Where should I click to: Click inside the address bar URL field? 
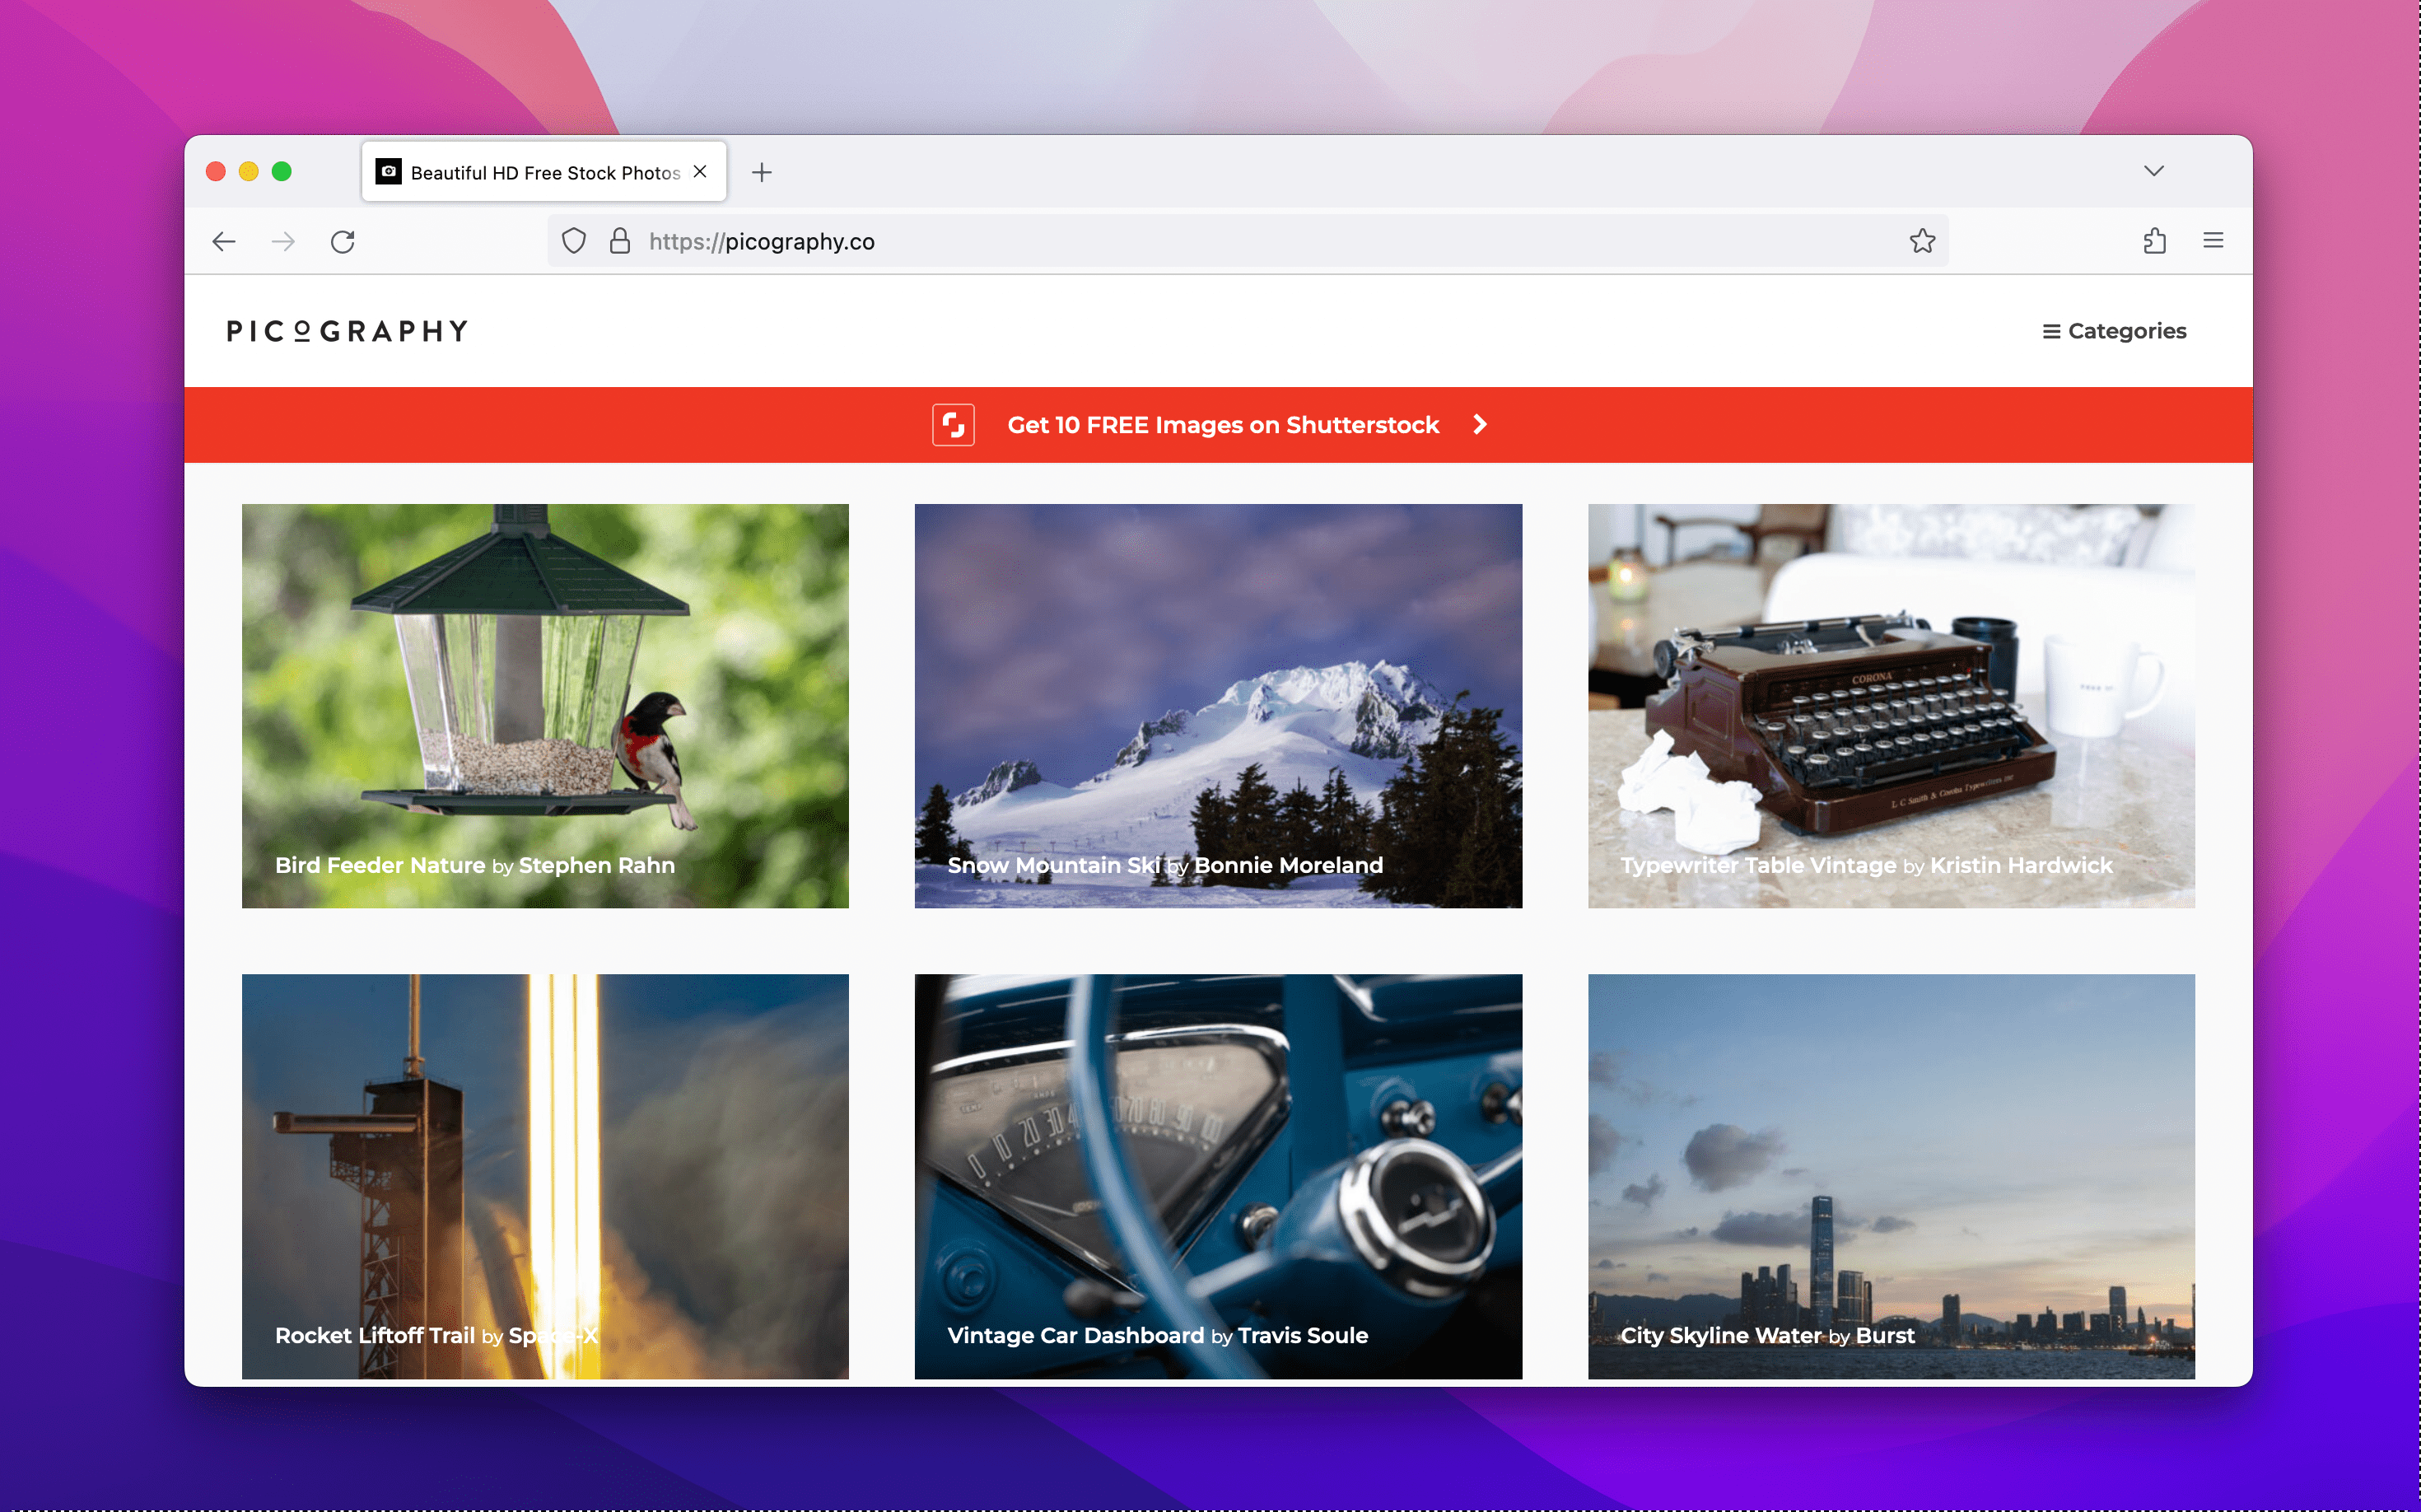point(1100,241)
